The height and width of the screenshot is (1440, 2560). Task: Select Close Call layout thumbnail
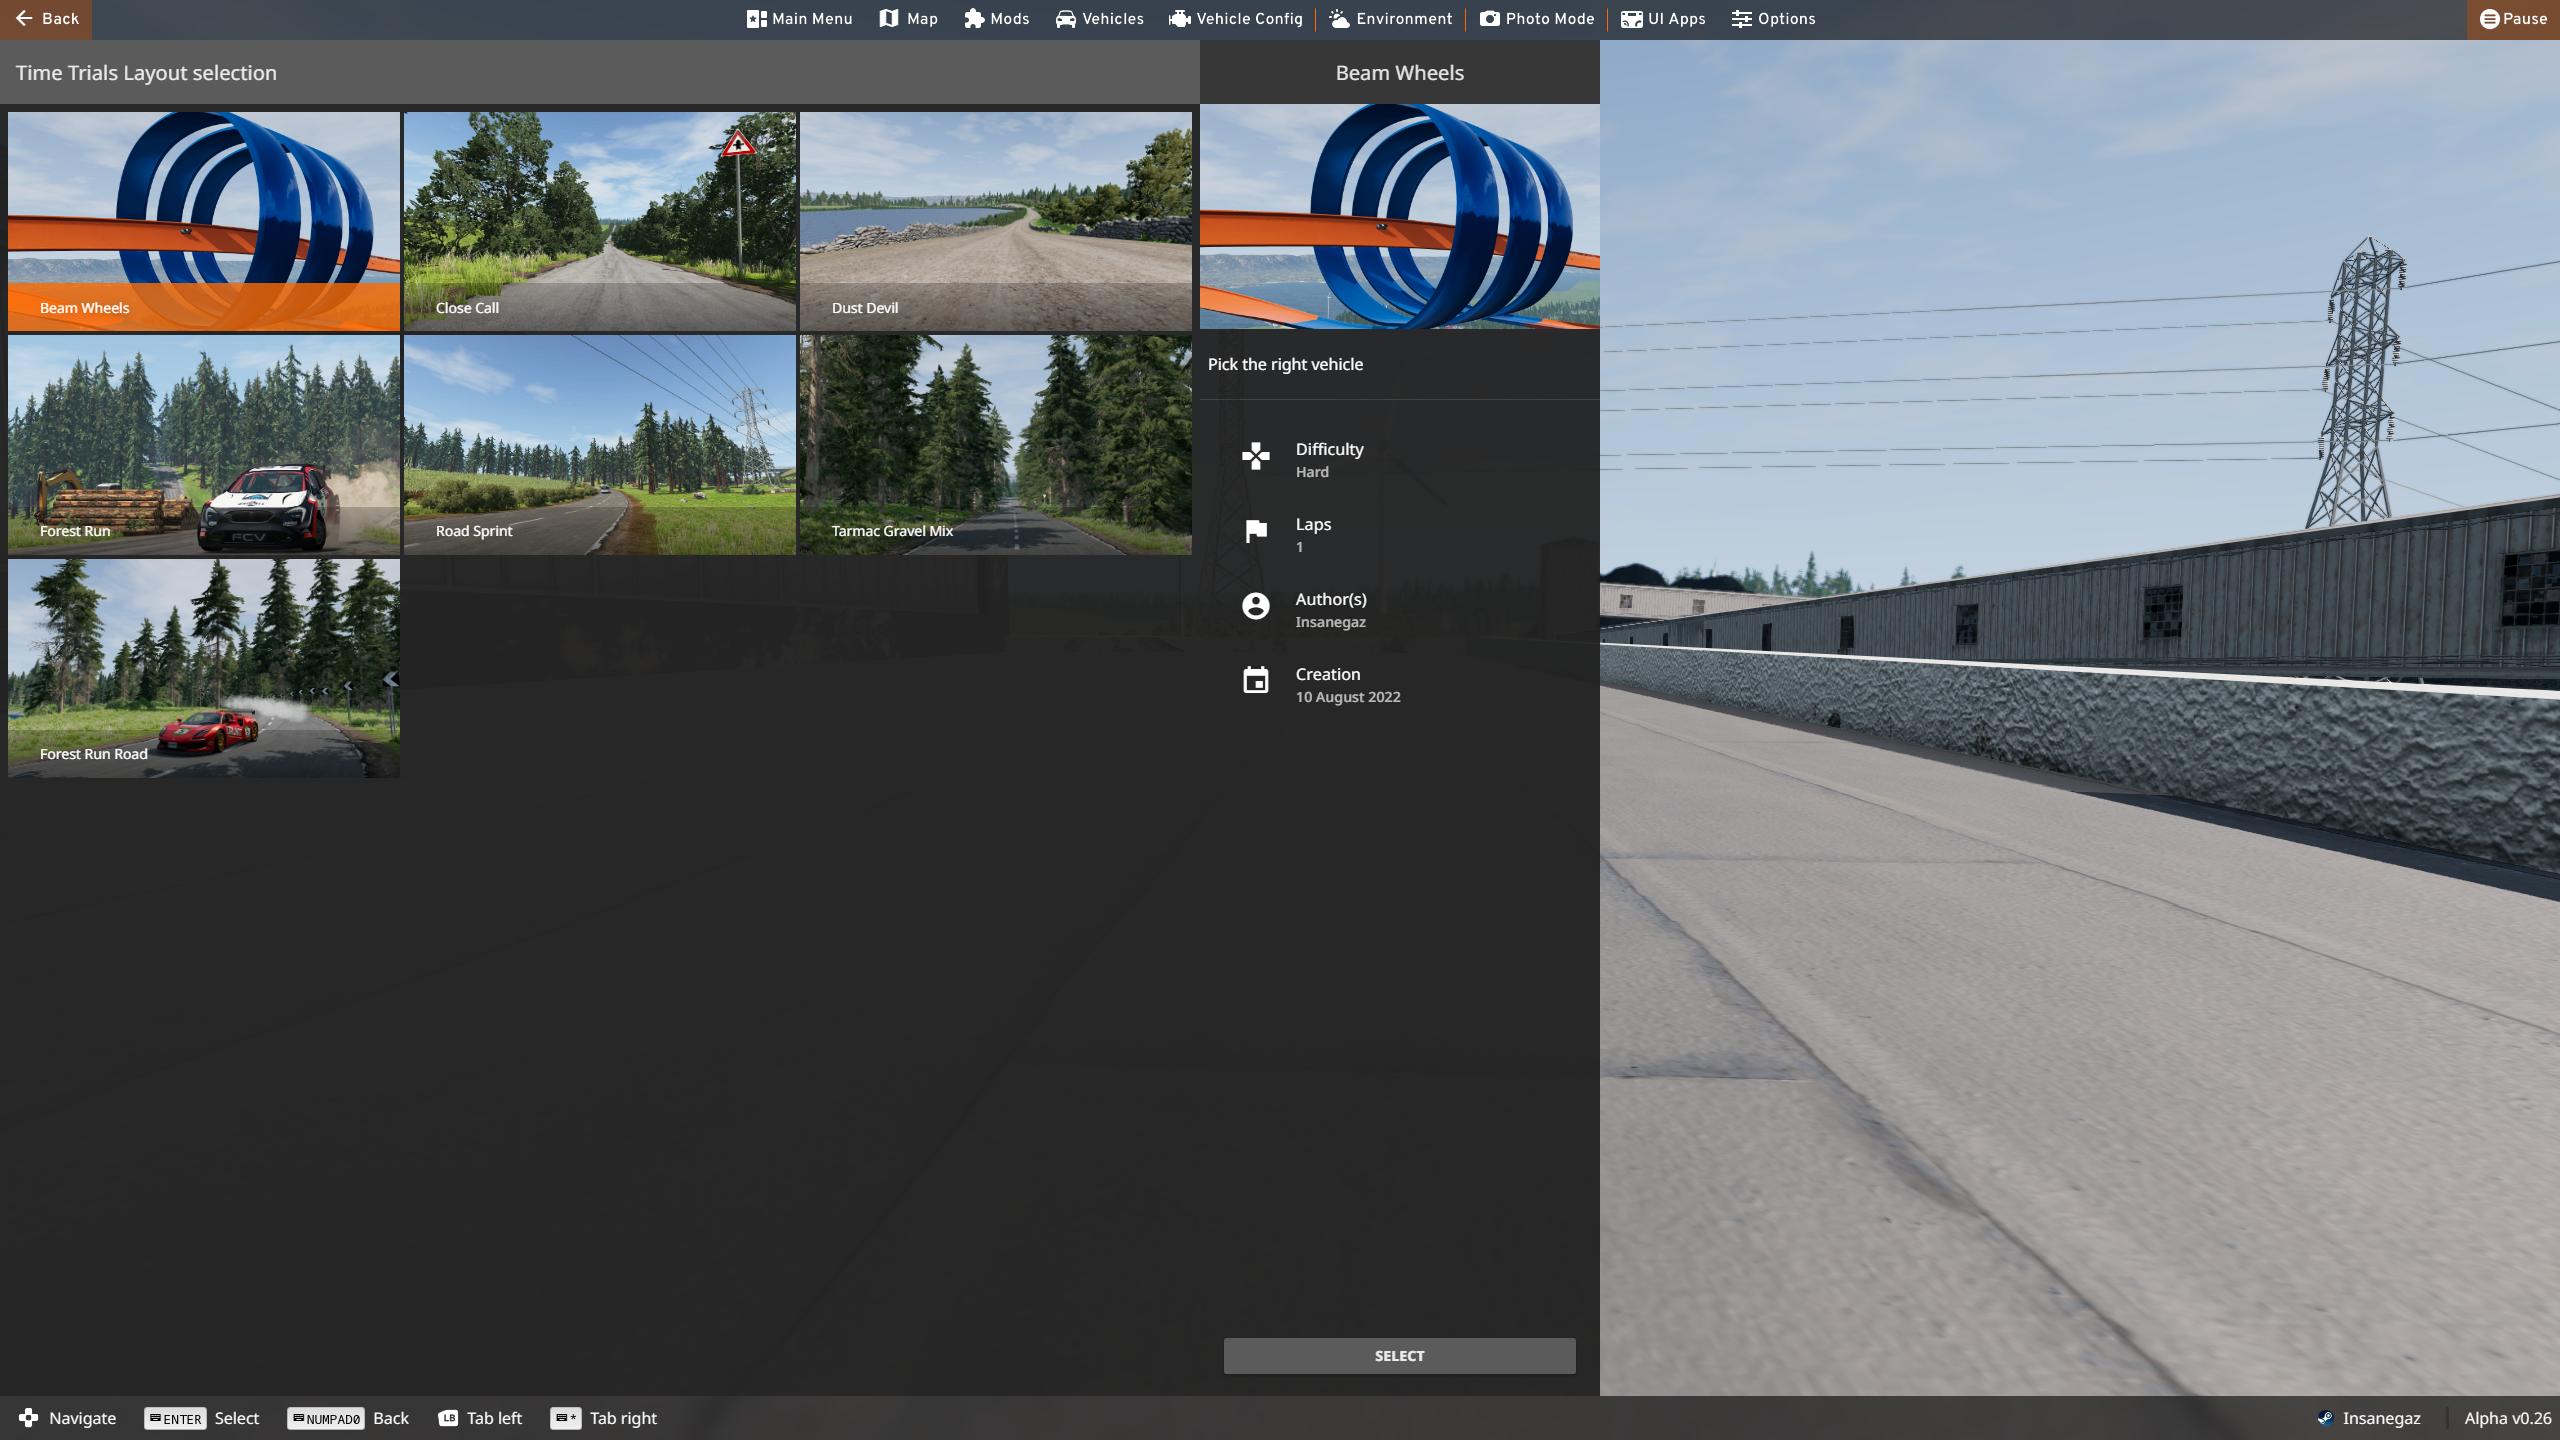tap(599, 221)
